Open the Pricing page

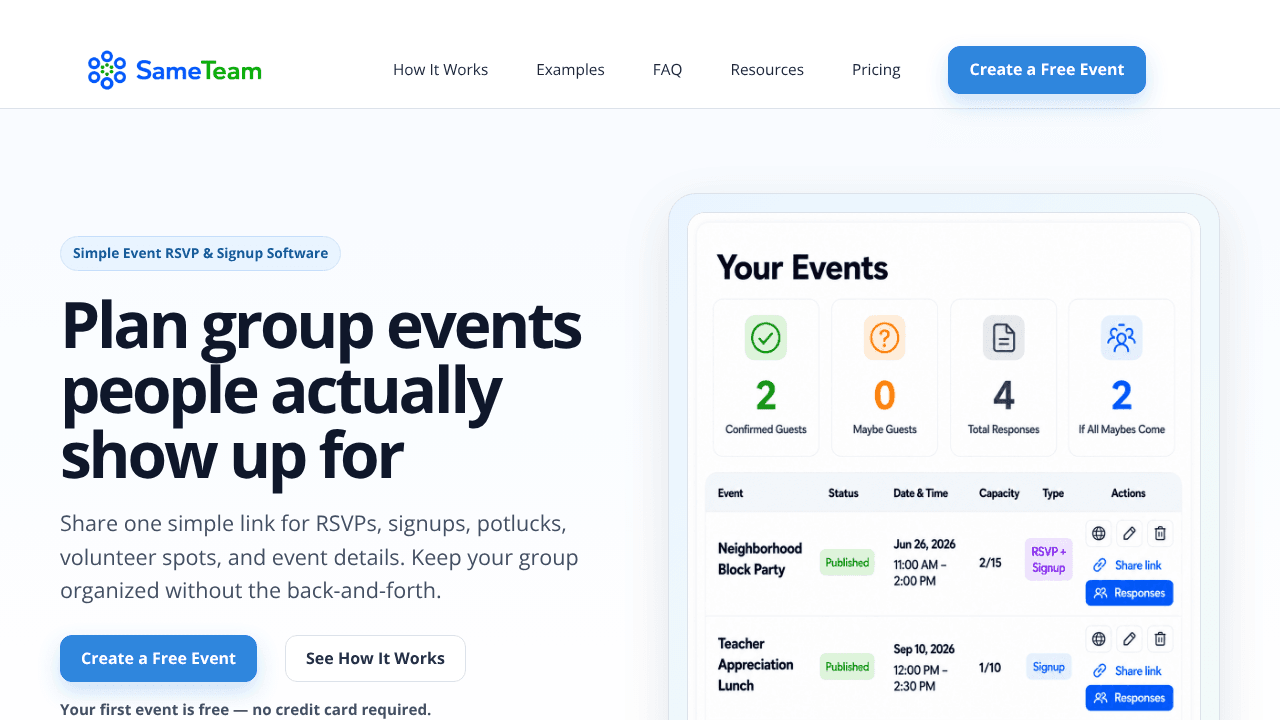(876, 70)
